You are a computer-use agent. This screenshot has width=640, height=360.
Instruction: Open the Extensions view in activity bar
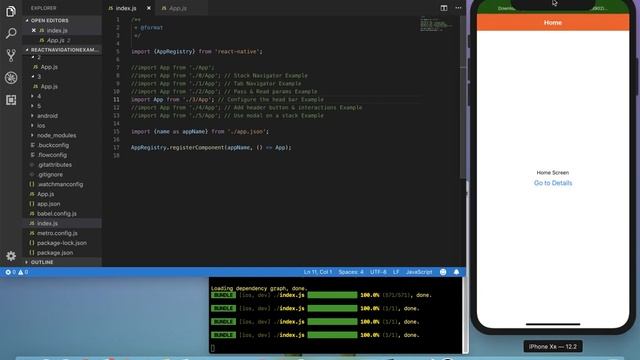point(11,100)
